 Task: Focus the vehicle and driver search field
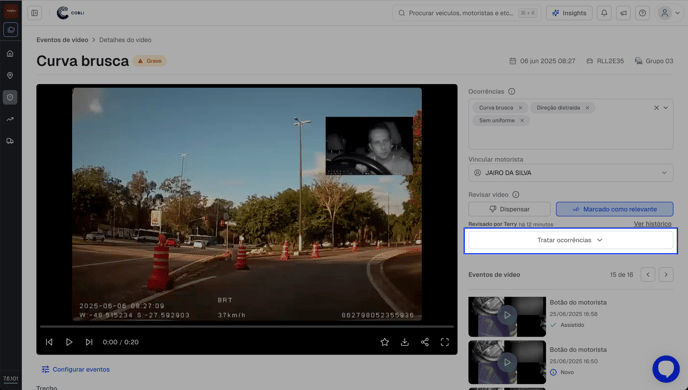(466, 13)
